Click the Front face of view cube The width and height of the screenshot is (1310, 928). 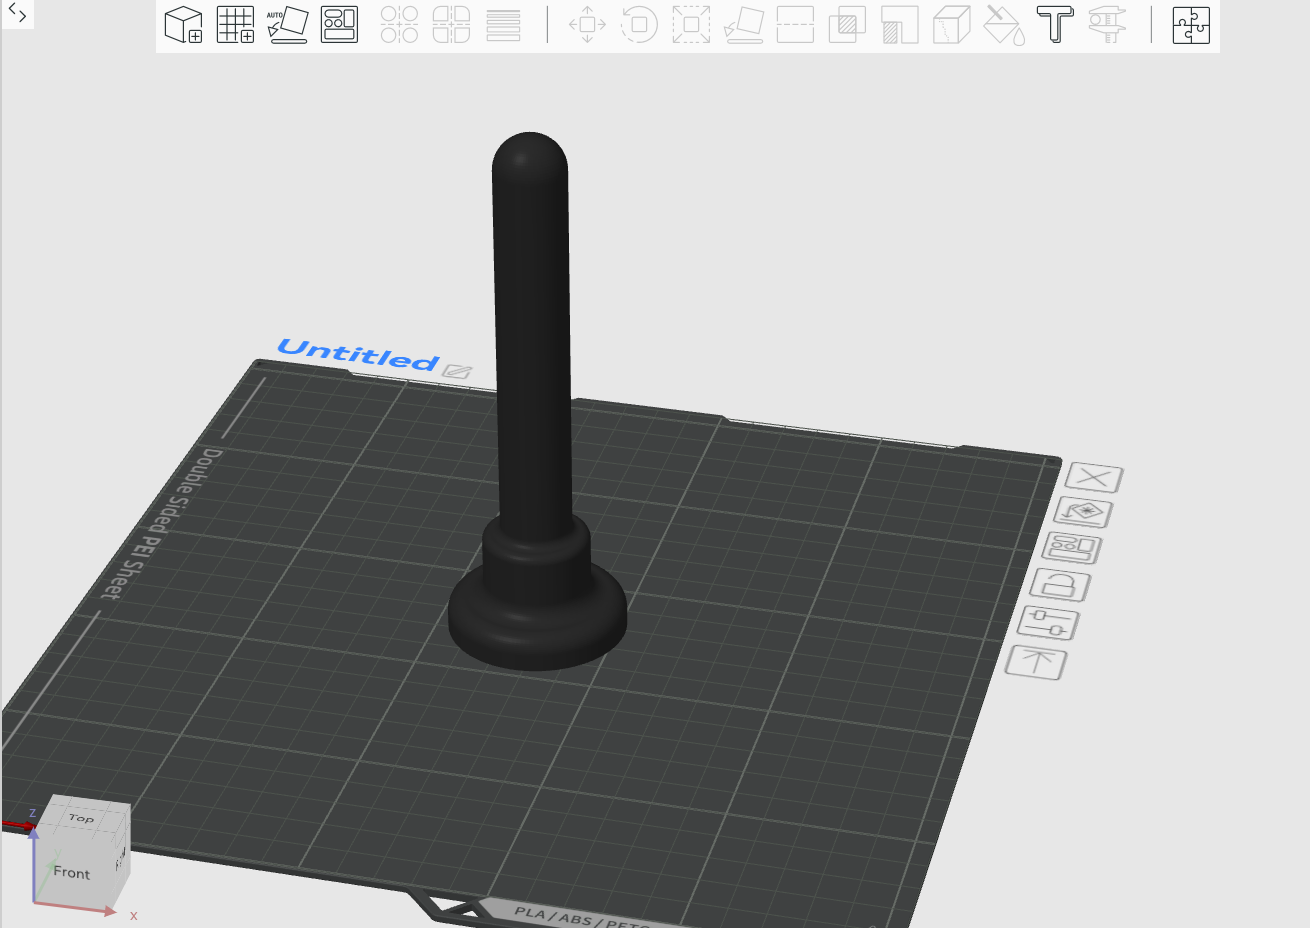click(x=72, y=872)
